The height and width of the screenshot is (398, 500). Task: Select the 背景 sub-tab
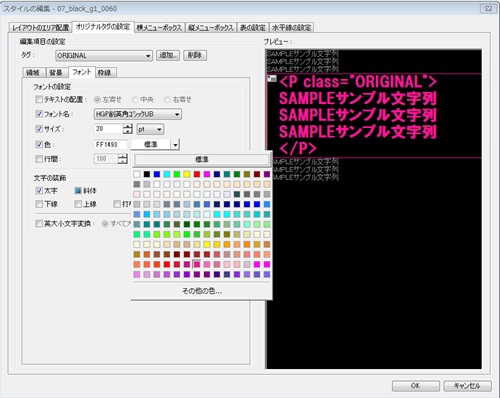pyautogui.click(x=56, y=73)
